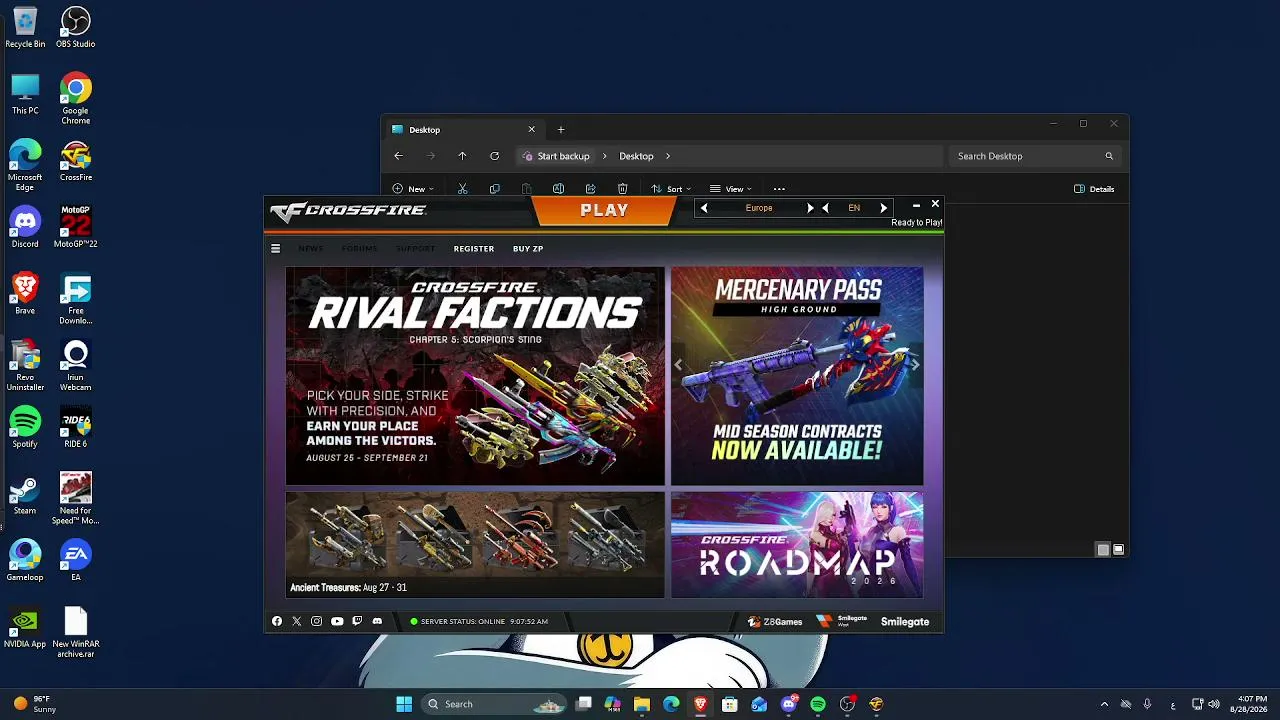Open the NEWS menu item in launcher
Viewport: 1280px width, 720px height.
click(x=310, y=248)
